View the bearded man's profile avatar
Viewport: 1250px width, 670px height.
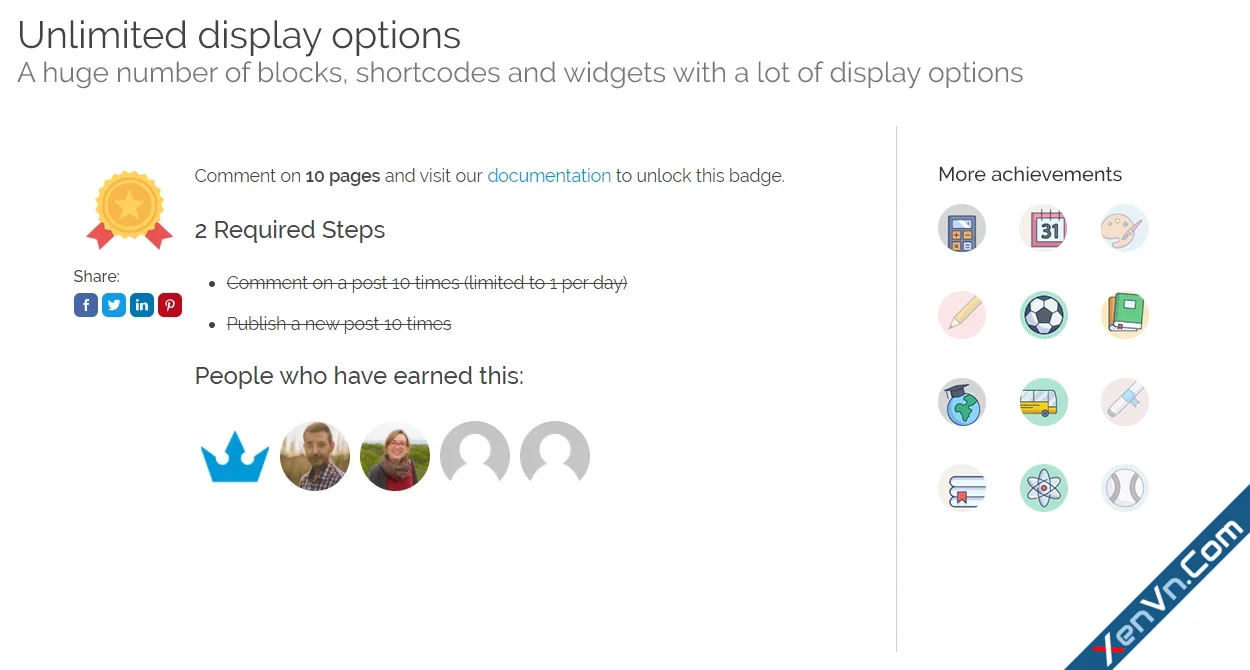[x=315, y=456]
